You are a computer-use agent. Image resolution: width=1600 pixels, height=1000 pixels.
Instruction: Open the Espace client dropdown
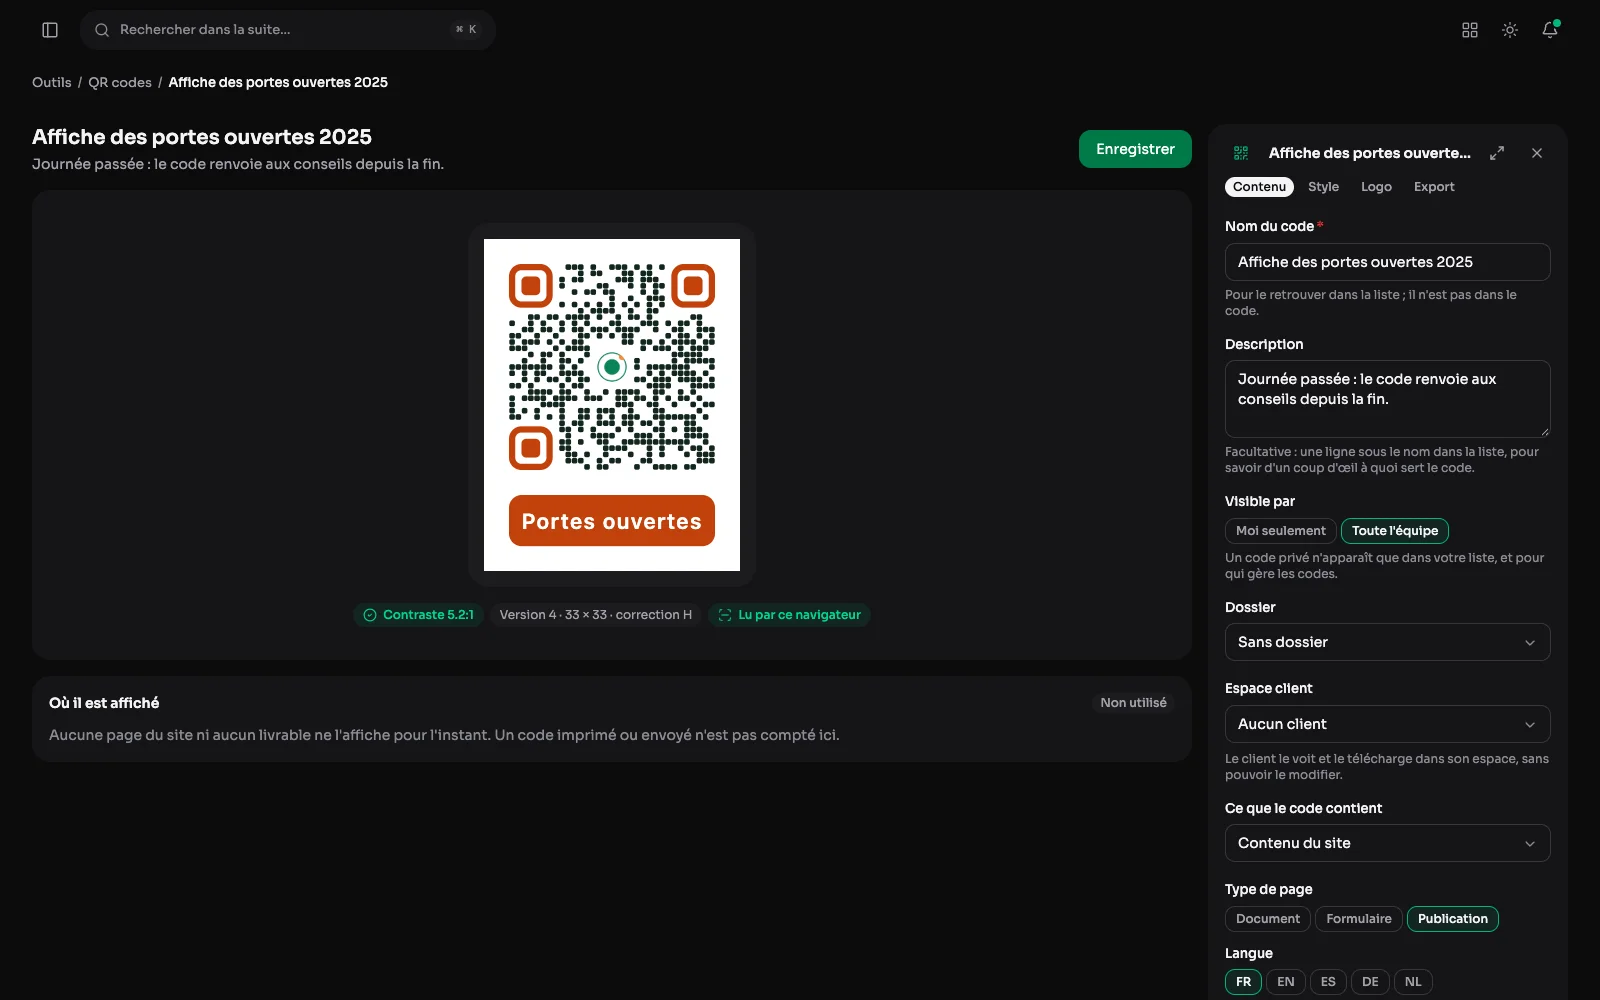[1388, 724]
